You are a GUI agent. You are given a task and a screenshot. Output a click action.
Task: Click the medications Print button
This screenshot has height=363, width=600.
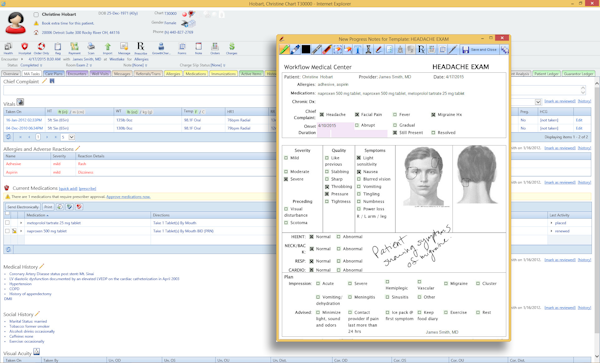(48, 207)
